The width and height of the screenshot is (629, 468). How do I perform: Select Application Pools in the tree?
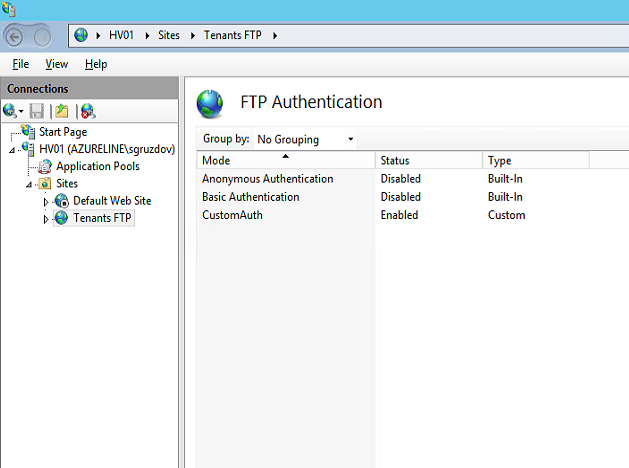(98, 166)
